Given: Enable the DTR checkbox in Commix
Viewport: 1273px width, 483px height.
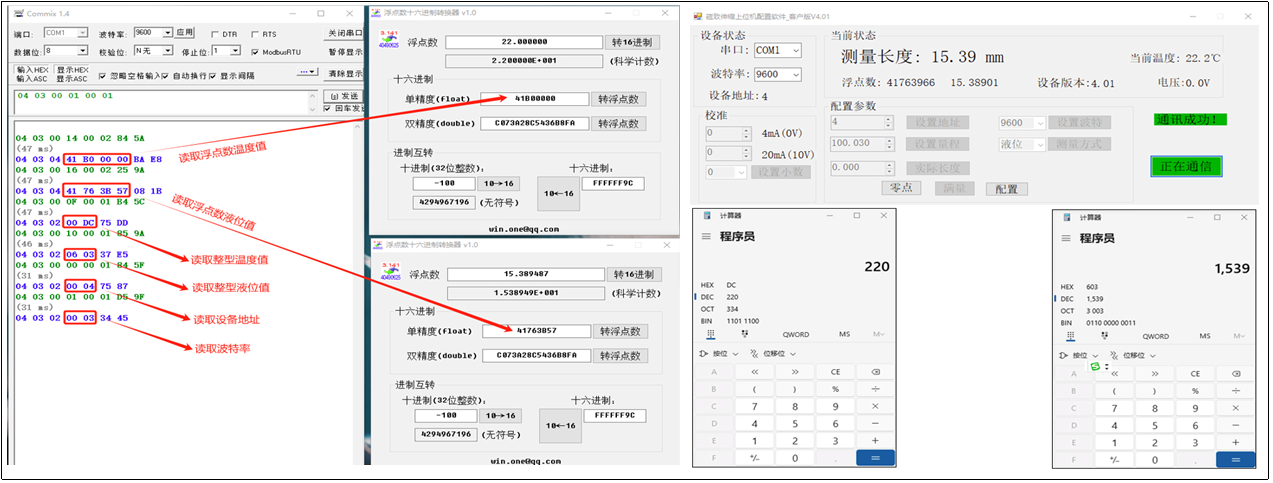Looking at the screenshot, I should (x=215, y=33).
